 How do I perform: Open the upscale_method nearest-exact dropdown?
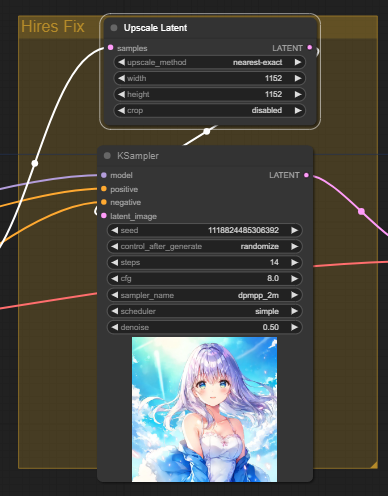click(x=210, y=62)
